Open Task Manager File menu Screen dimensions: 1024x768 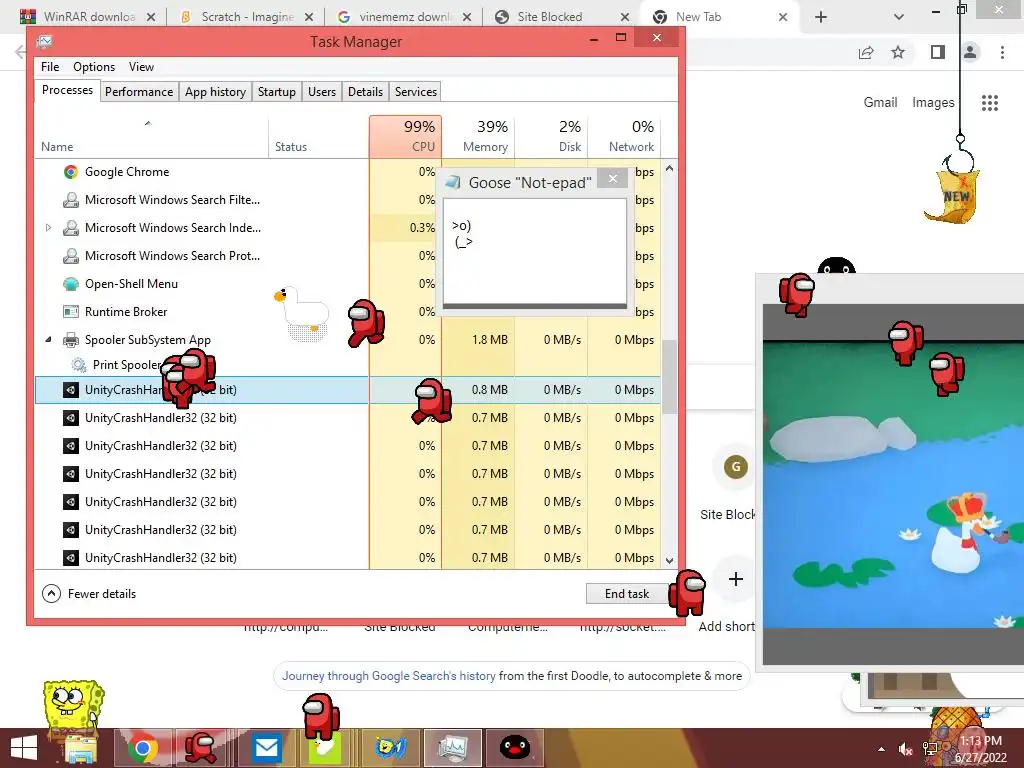click(x=50, y=67)
